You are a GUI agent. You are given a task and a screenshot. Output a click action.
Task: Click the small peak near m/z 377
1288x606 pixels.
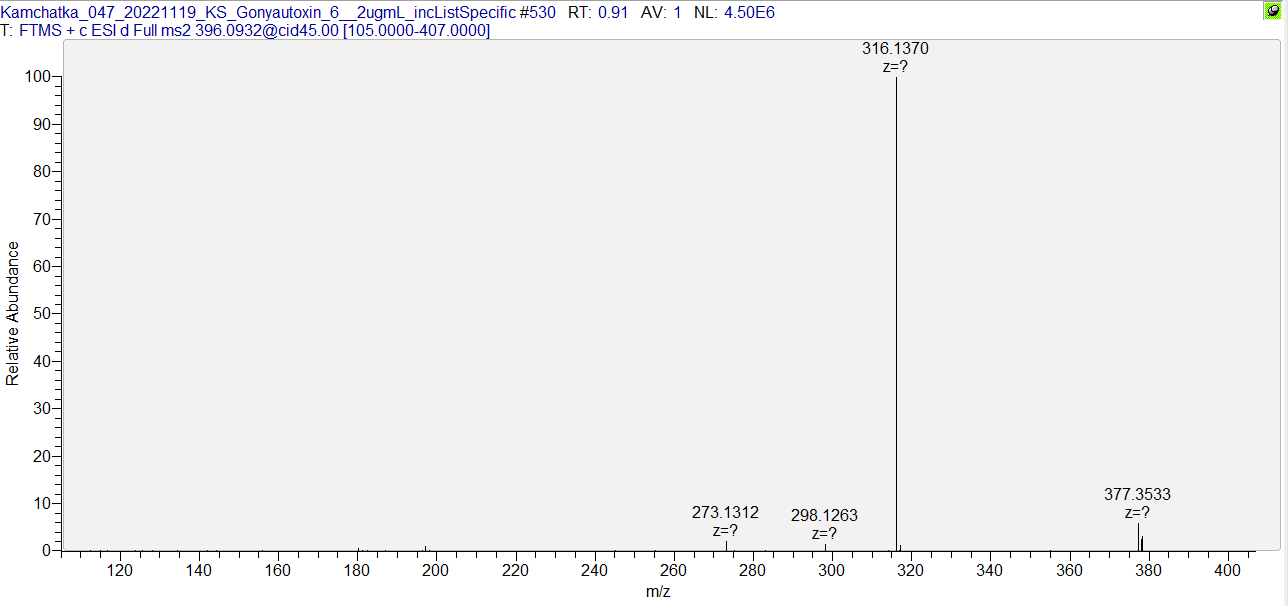[x=1138, y=537]
